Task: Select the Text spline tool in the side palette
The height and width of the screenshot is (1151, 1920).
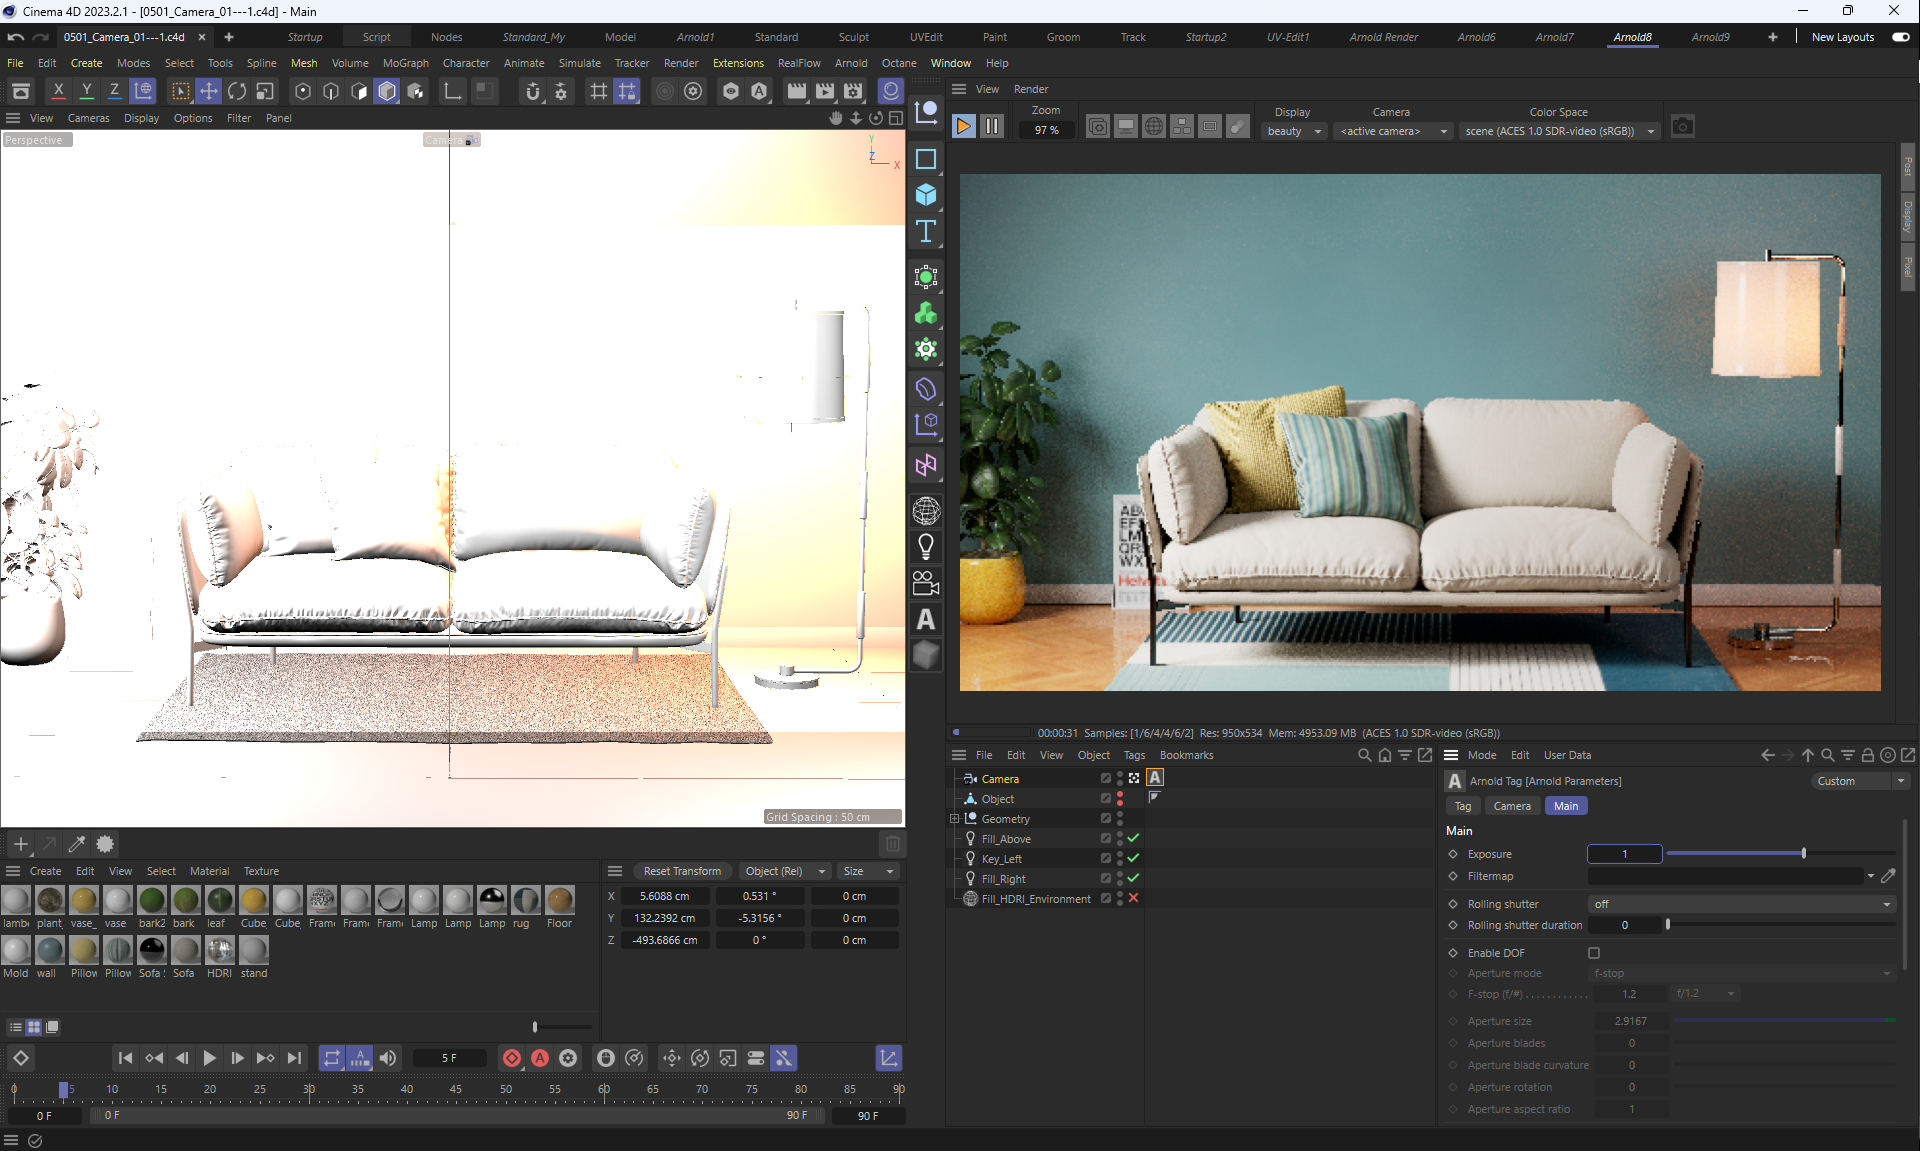Action: click(926, 232)
